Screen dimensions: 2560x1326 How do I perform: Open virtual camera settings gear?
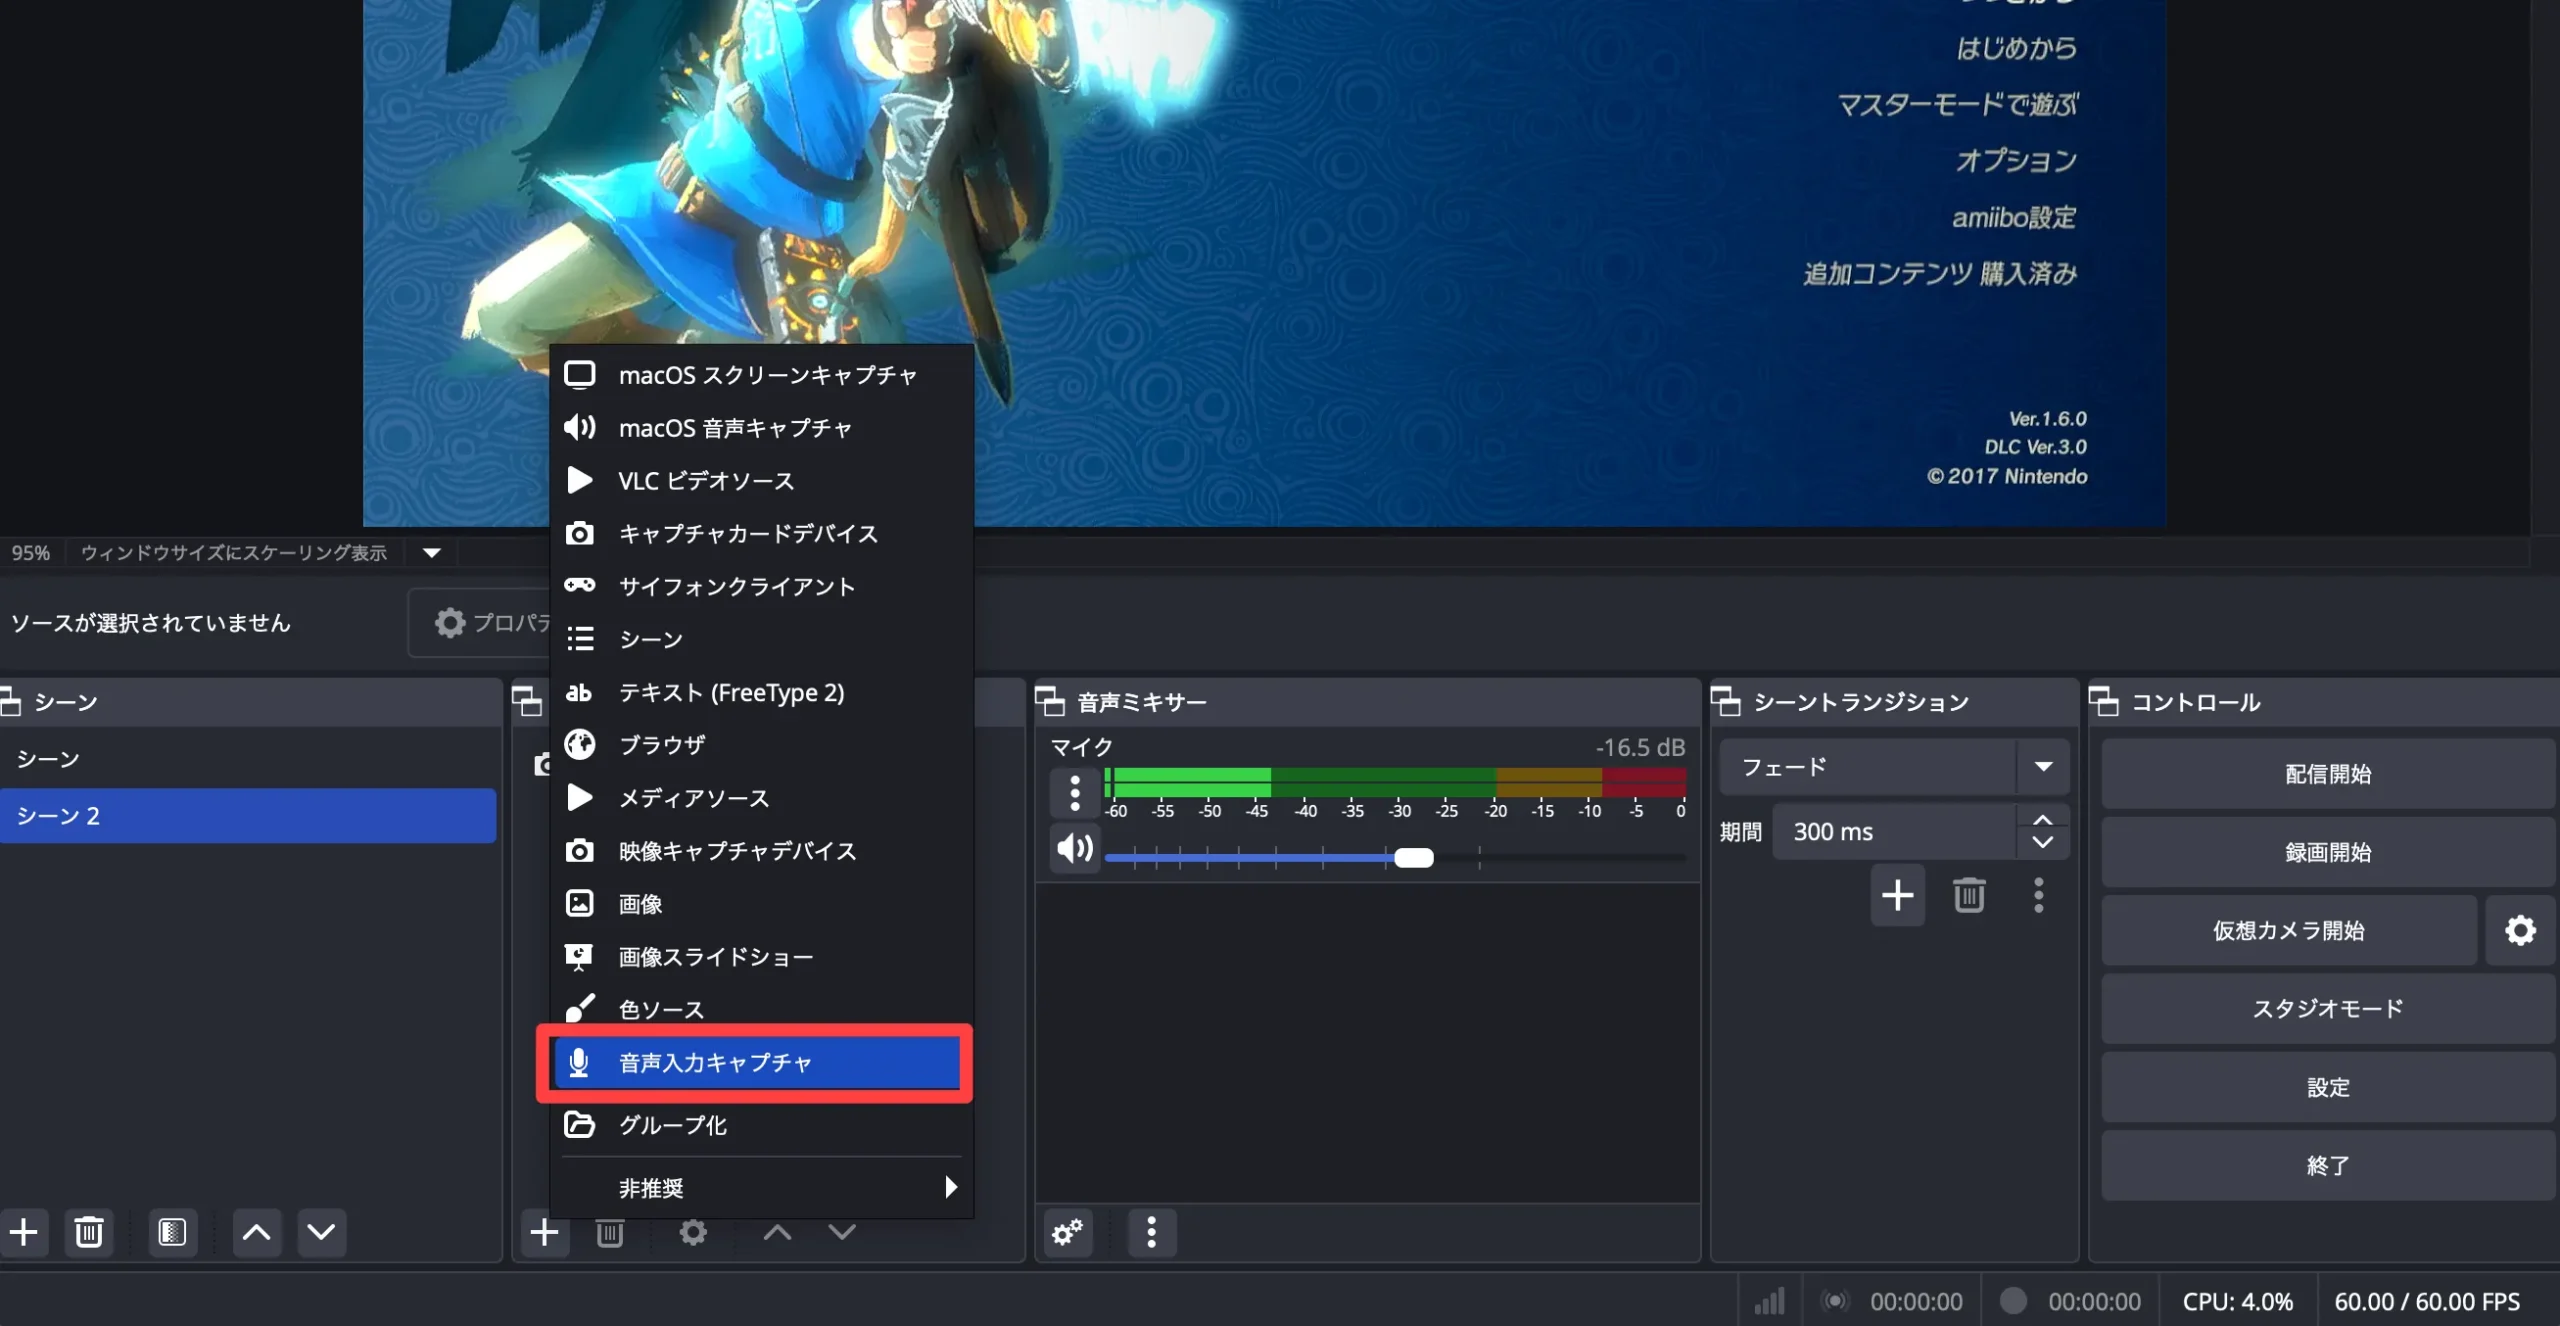pyautogui.click(x=2520, y=931)
